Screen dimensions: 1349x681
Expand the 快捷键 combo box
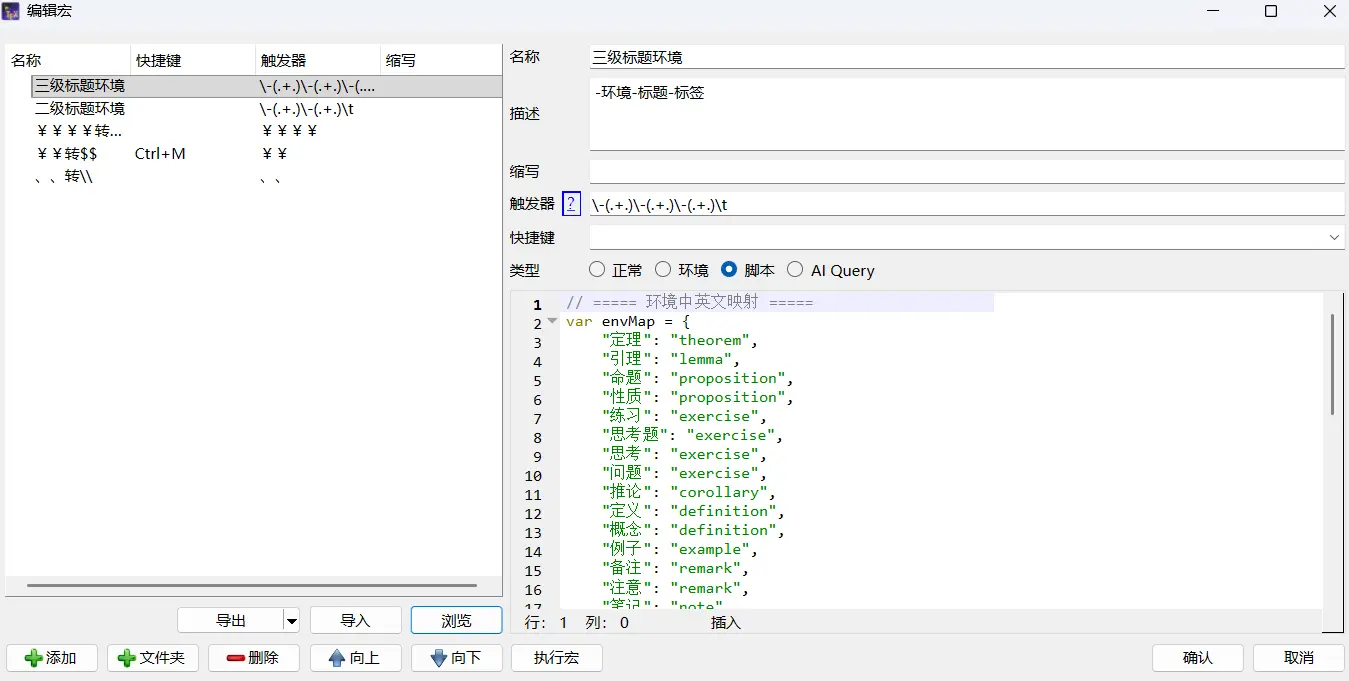(x=1334, y=238)
